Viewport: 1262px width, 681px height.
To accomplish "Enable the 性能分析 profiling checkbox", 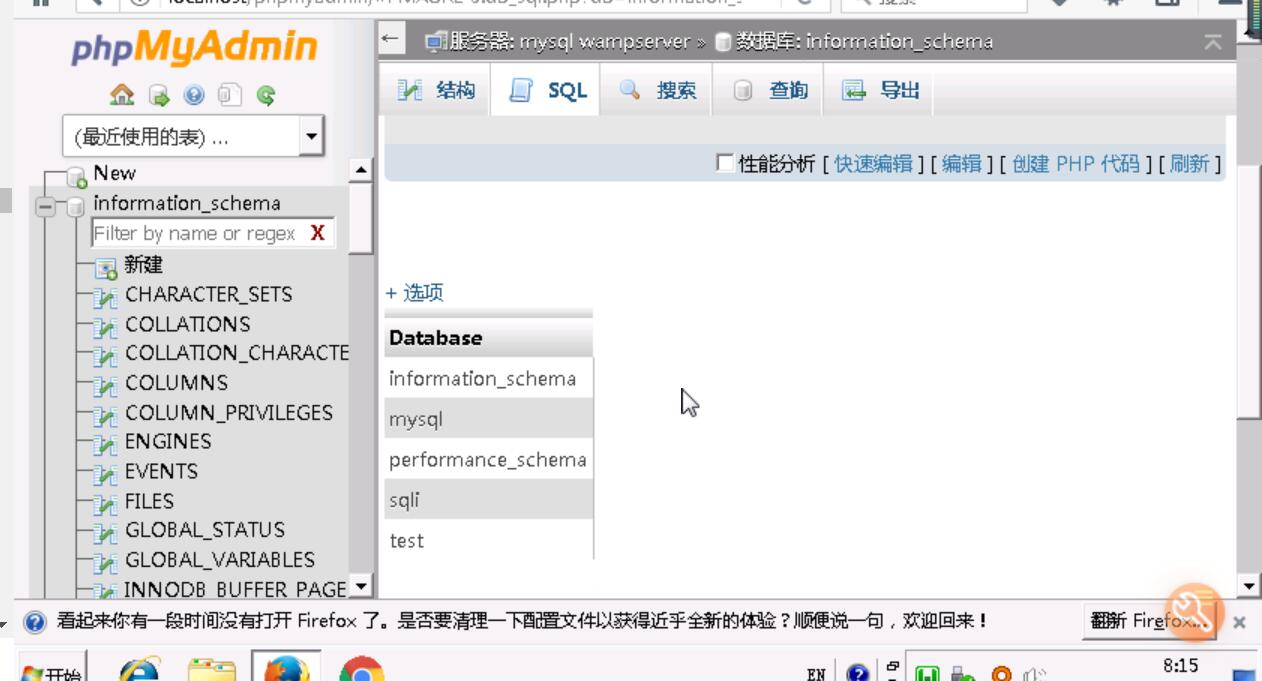I will click(x=725, y=163).
